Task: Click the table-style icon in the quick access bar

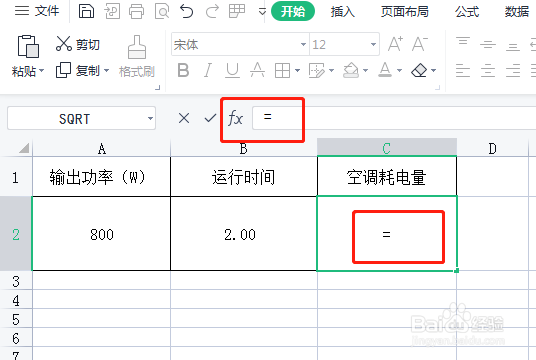Action: 237,11
